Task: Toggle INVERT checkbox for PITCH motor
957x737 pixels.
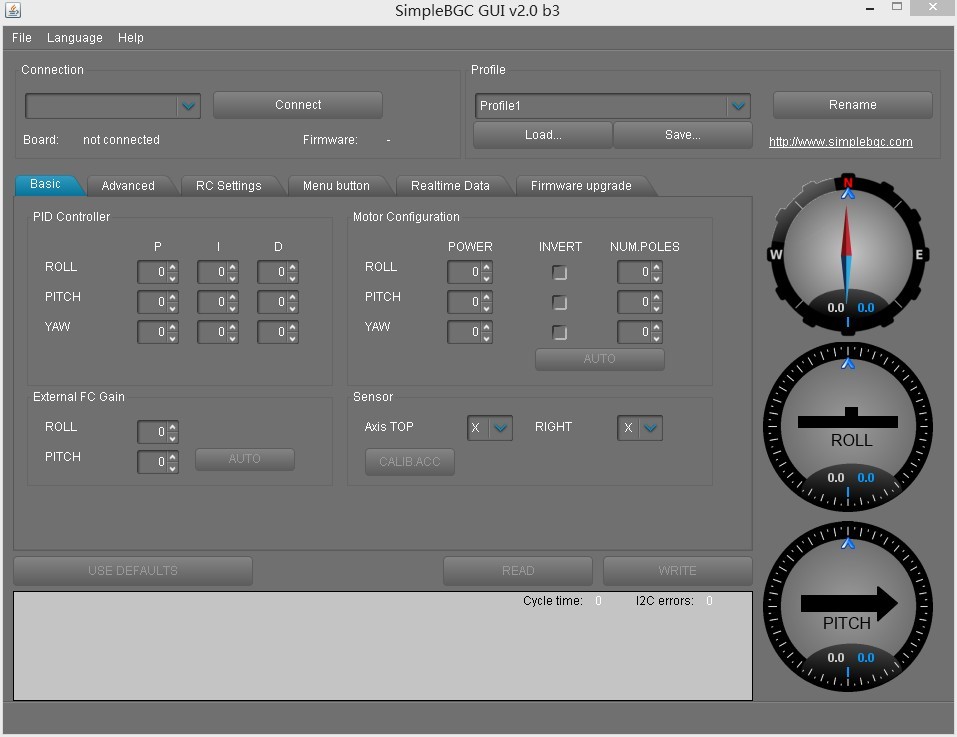Action: [560, 303]
